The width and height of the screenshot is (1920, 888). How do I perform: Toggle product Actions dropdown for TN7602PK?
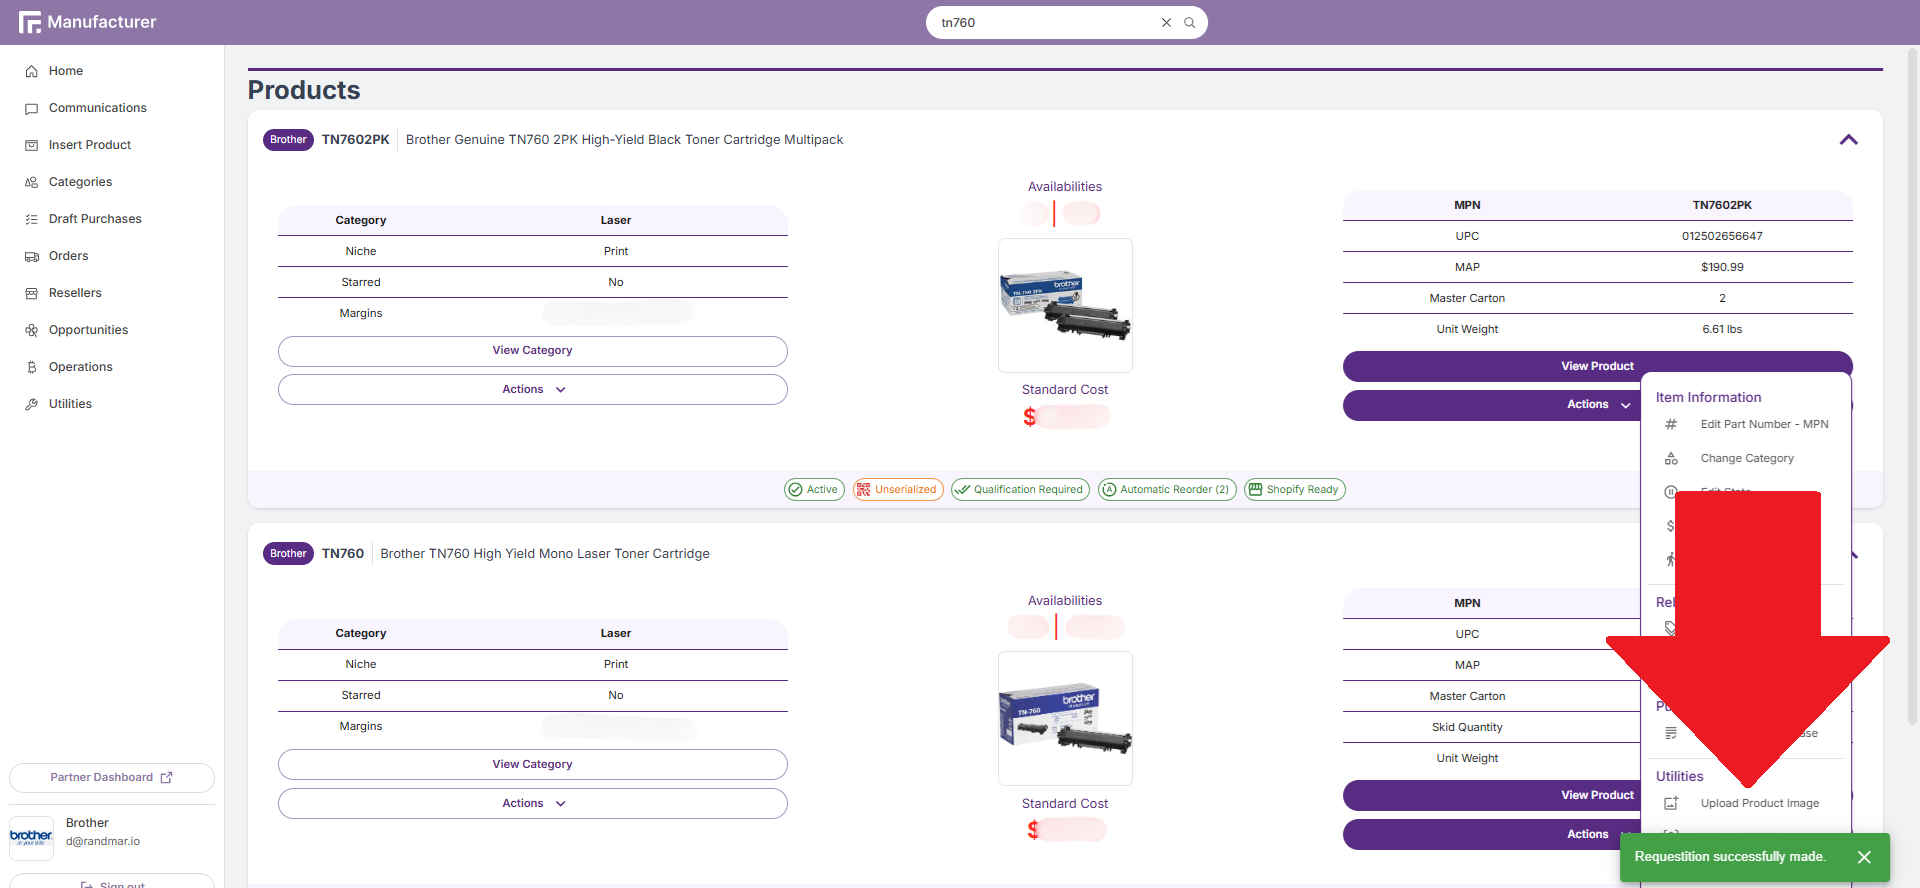[1597, 404]
